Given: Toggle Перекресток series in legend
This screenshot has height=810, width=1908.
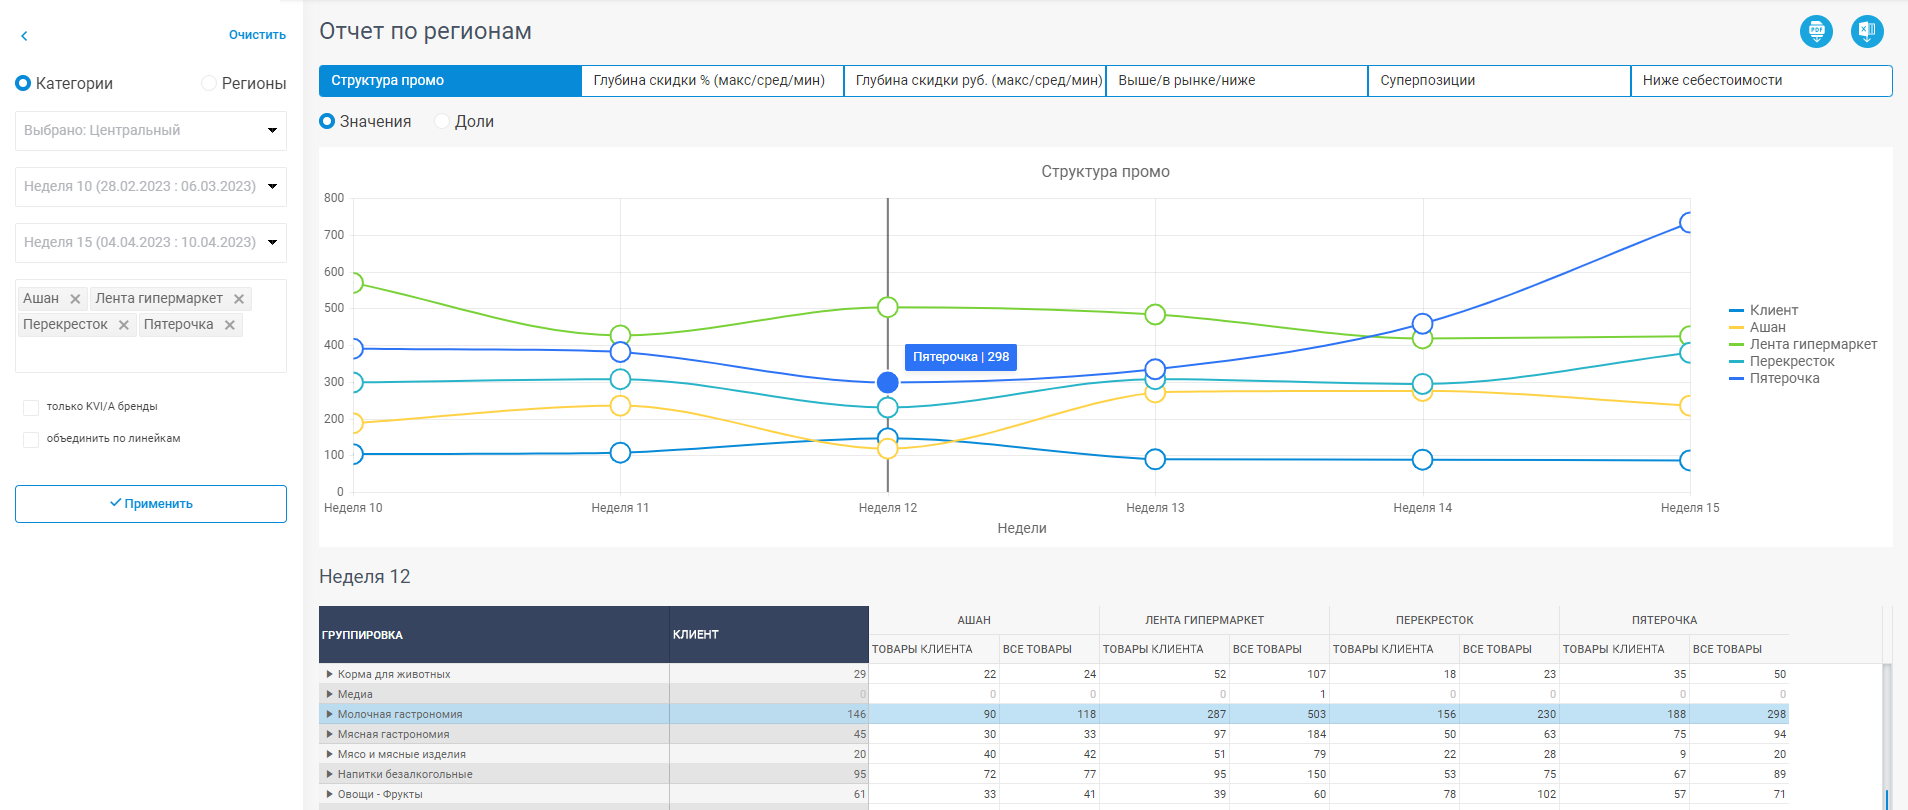Looking at the screenshot, I should pyautogui.click(x=1782, y=361).
